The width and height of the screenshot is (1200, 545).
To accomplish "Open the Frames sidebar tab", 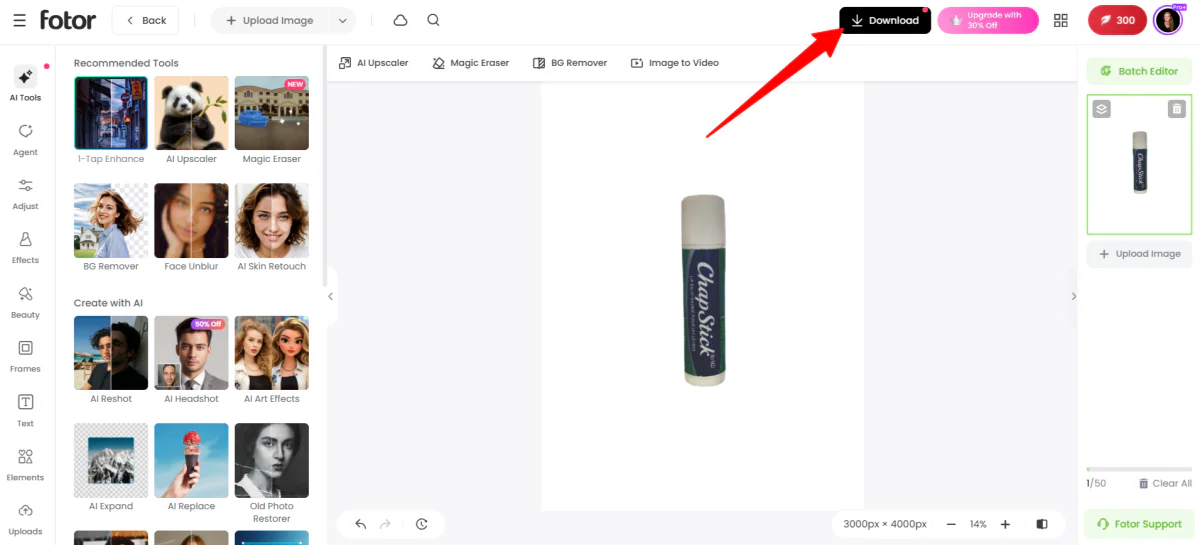I will (26, 356).
